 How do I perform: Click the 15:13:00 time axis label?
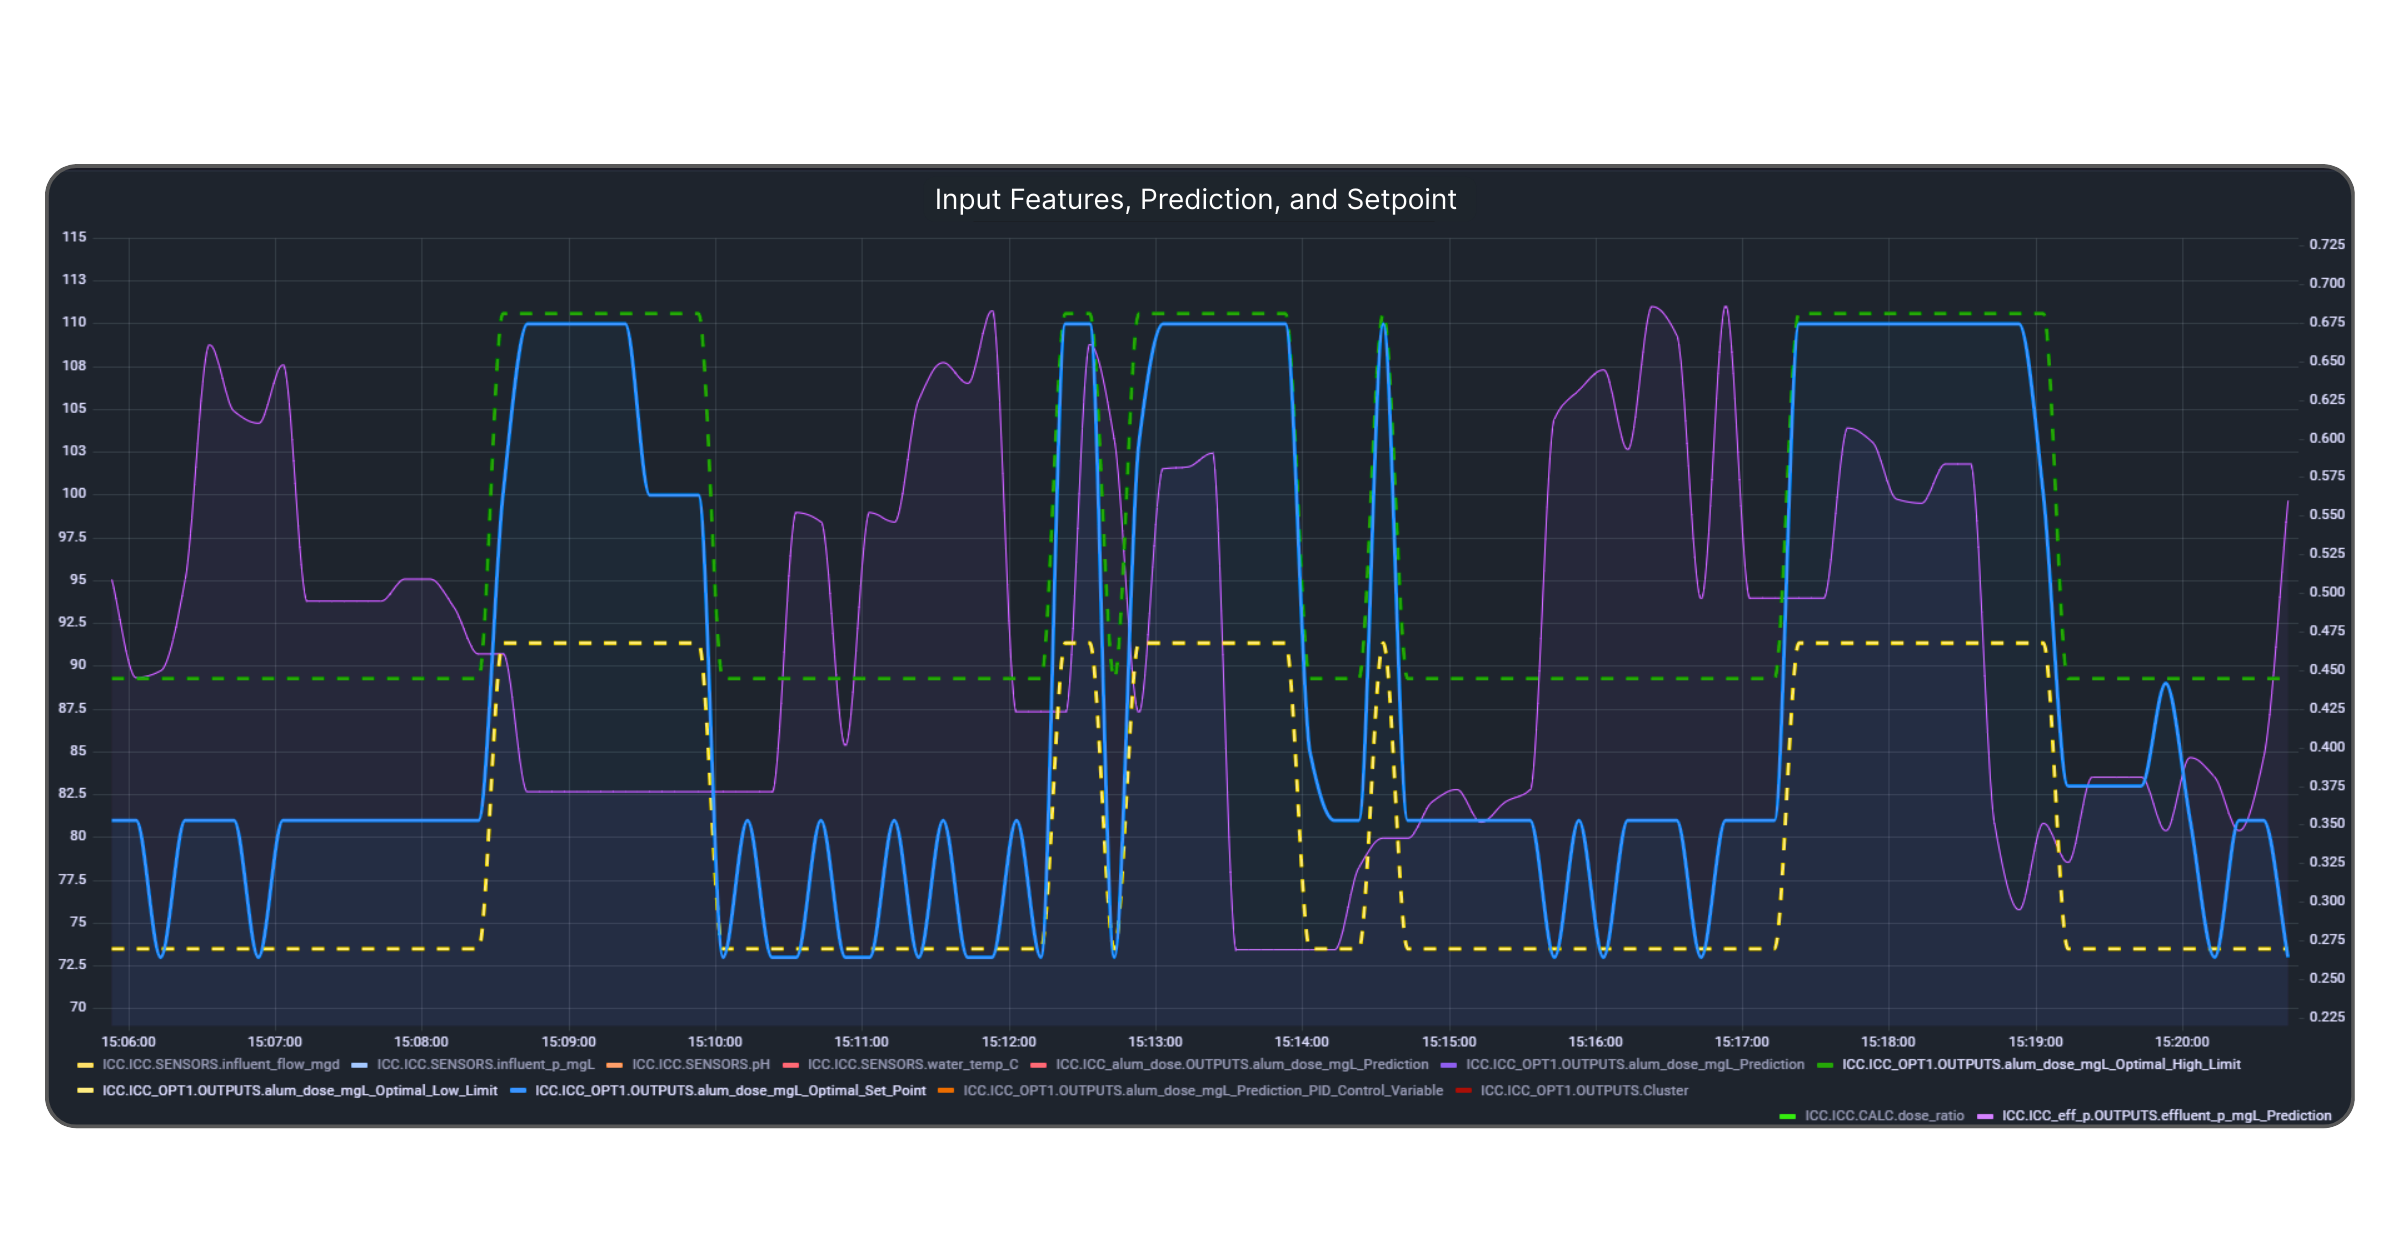point(1155,1042)
